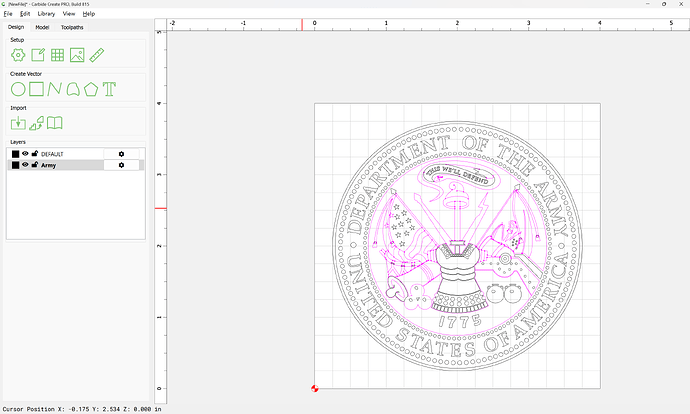Click the edit document setup icon
690x414 pixels.
pyautogui.click(x=38, y=55)
